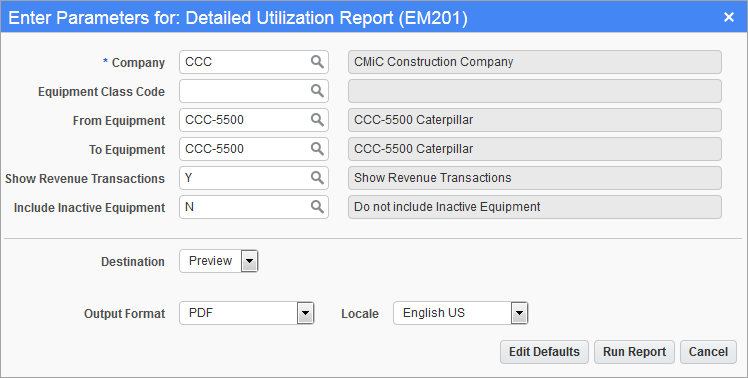Click the To Equipment search magnifier
Screen dimensions: 748x378
point(317,149)
